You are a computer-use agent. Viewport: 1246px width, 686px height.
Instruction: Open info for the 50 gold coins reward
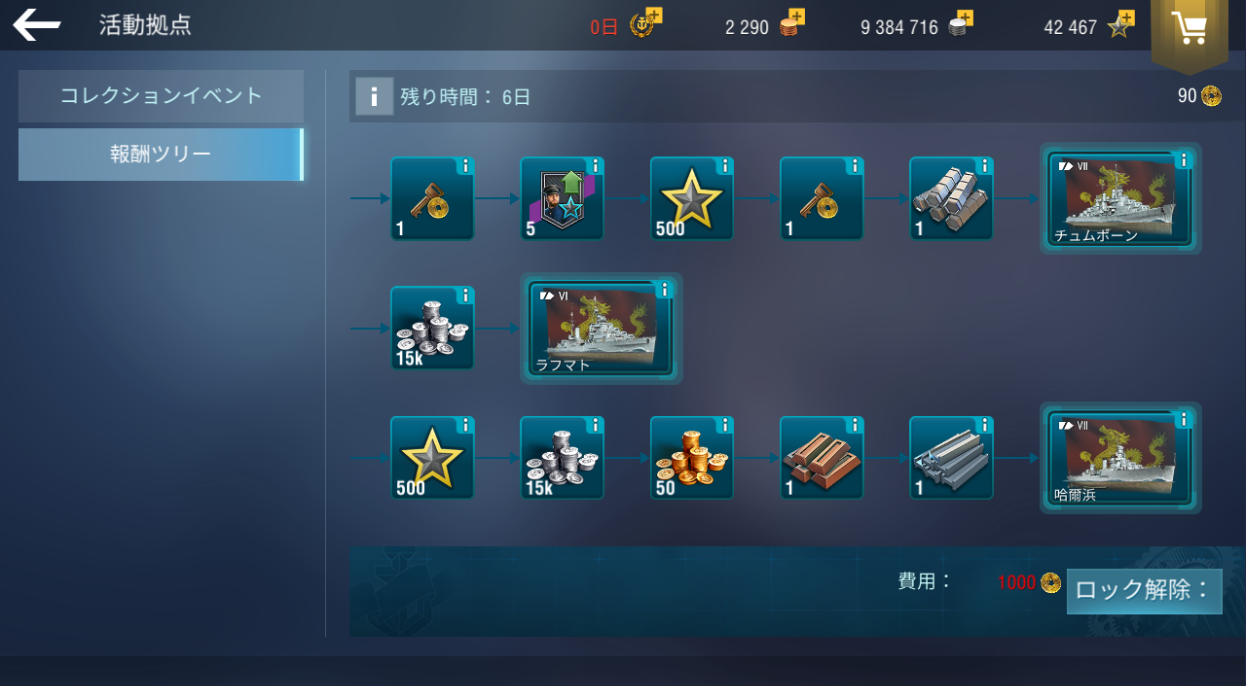(725, 425)
